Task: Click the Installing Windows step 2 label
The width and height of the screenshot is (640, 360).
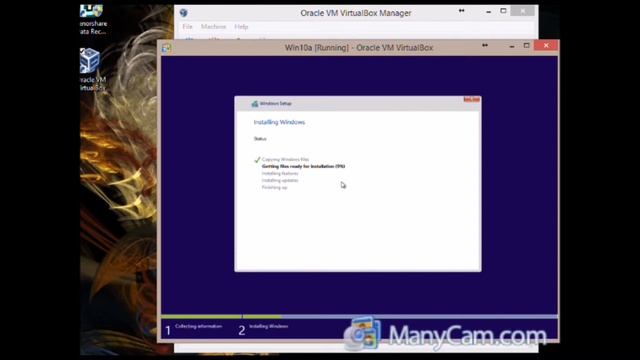Action: pos(269,327)
